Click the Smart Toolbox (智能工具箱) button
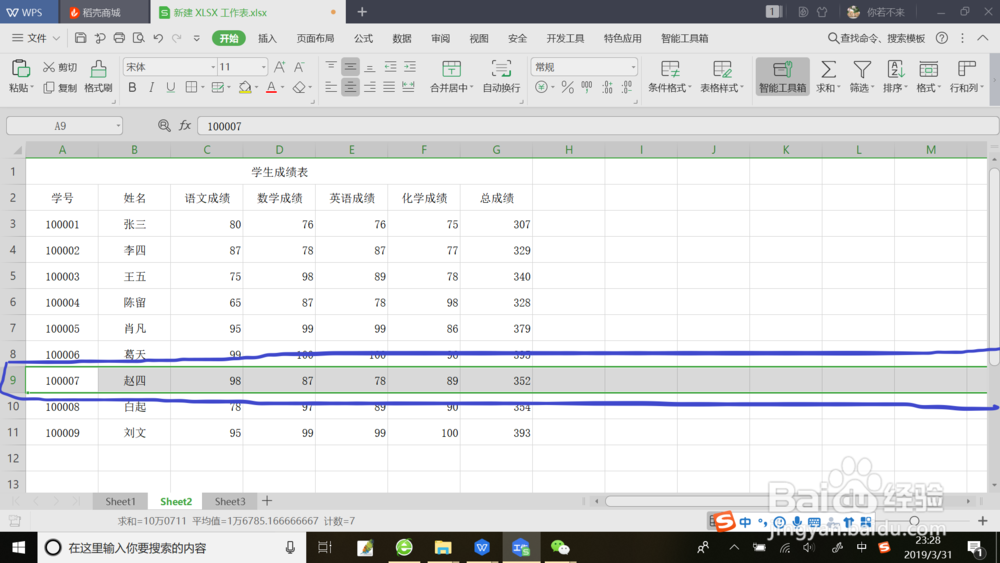Screen dimensions: 1000x563 [783, 77]
